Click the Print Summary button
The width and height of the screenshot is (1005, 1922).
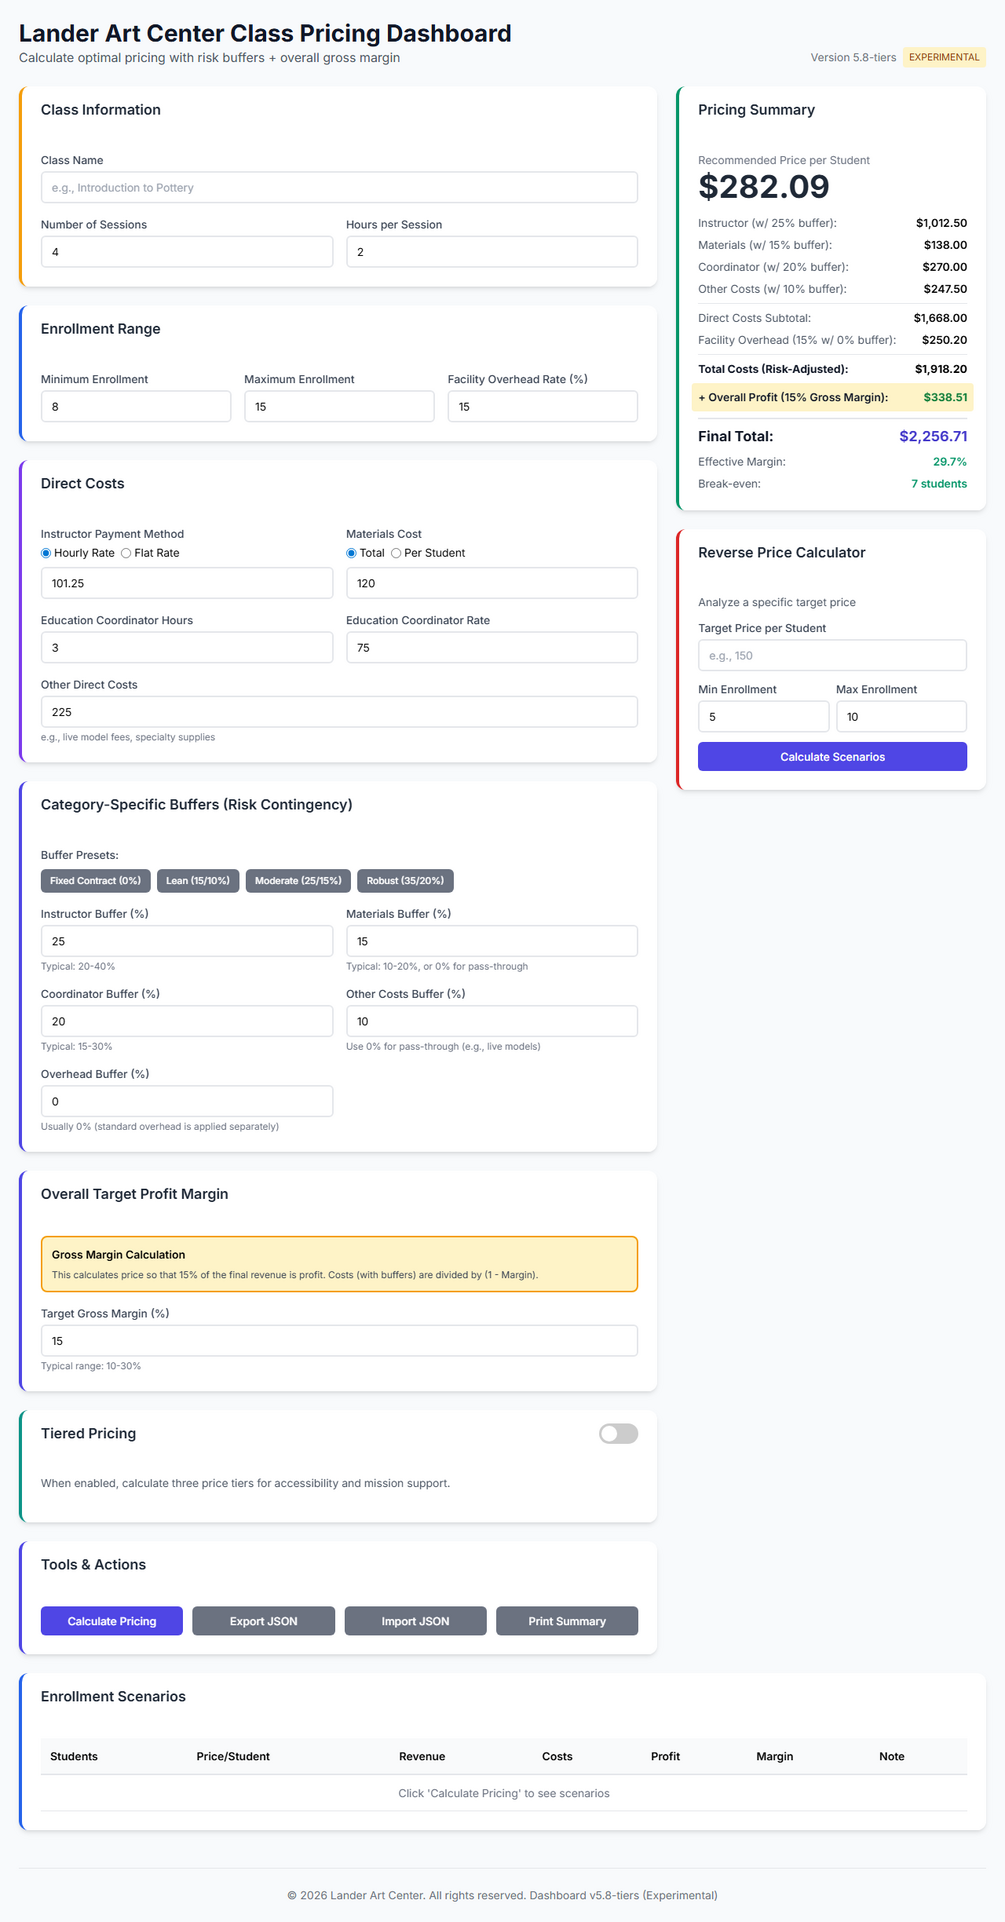pyautogui.click(x=567, y=1621)
